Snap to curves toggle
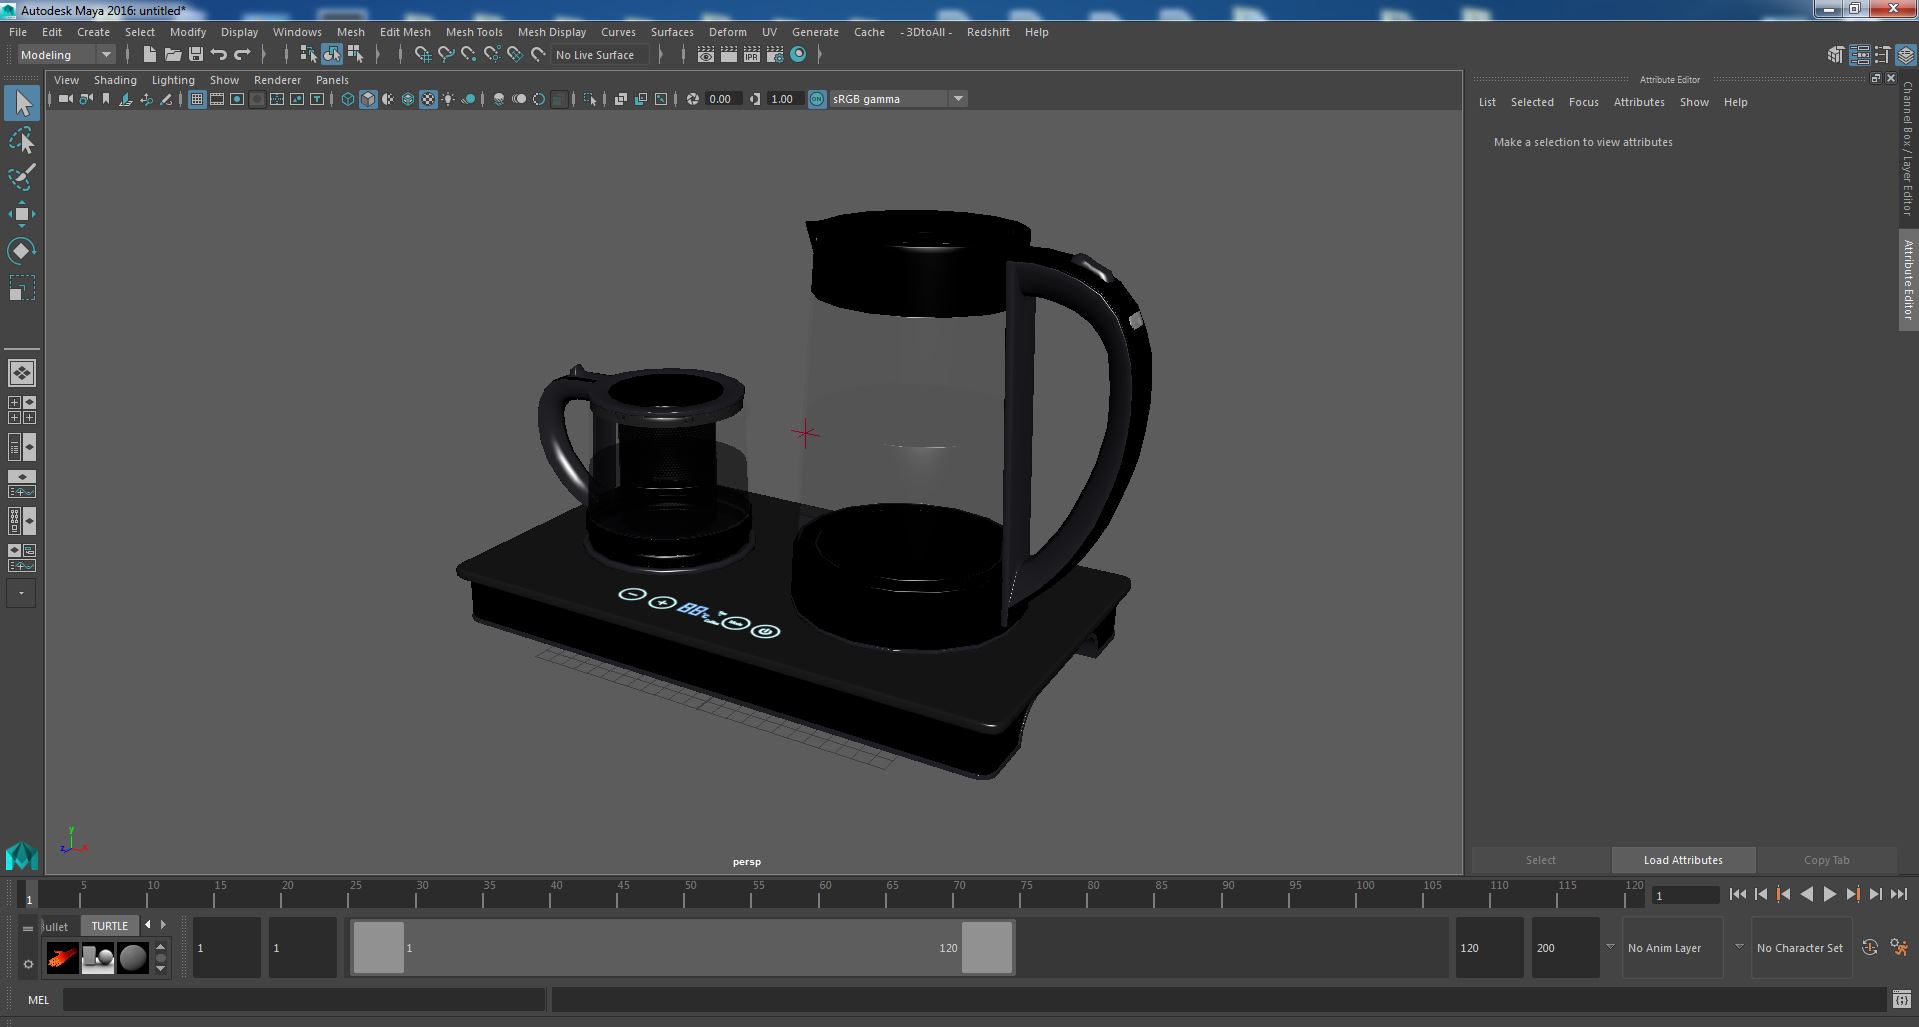 point(446,55)
